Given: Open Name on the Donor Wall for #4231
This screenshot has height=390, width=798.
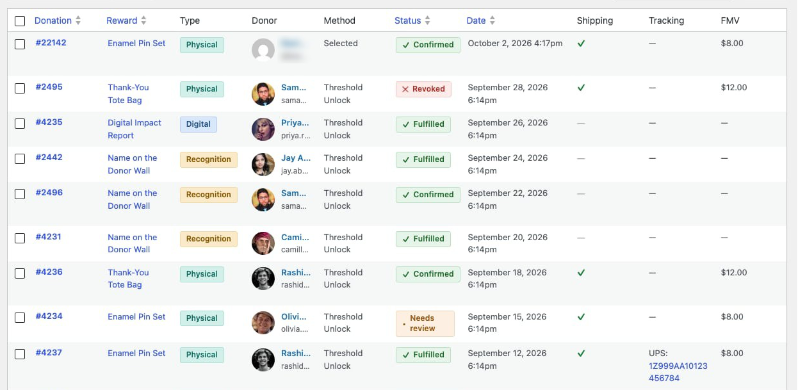Looking at the screenshot, I should coord(132,243).
